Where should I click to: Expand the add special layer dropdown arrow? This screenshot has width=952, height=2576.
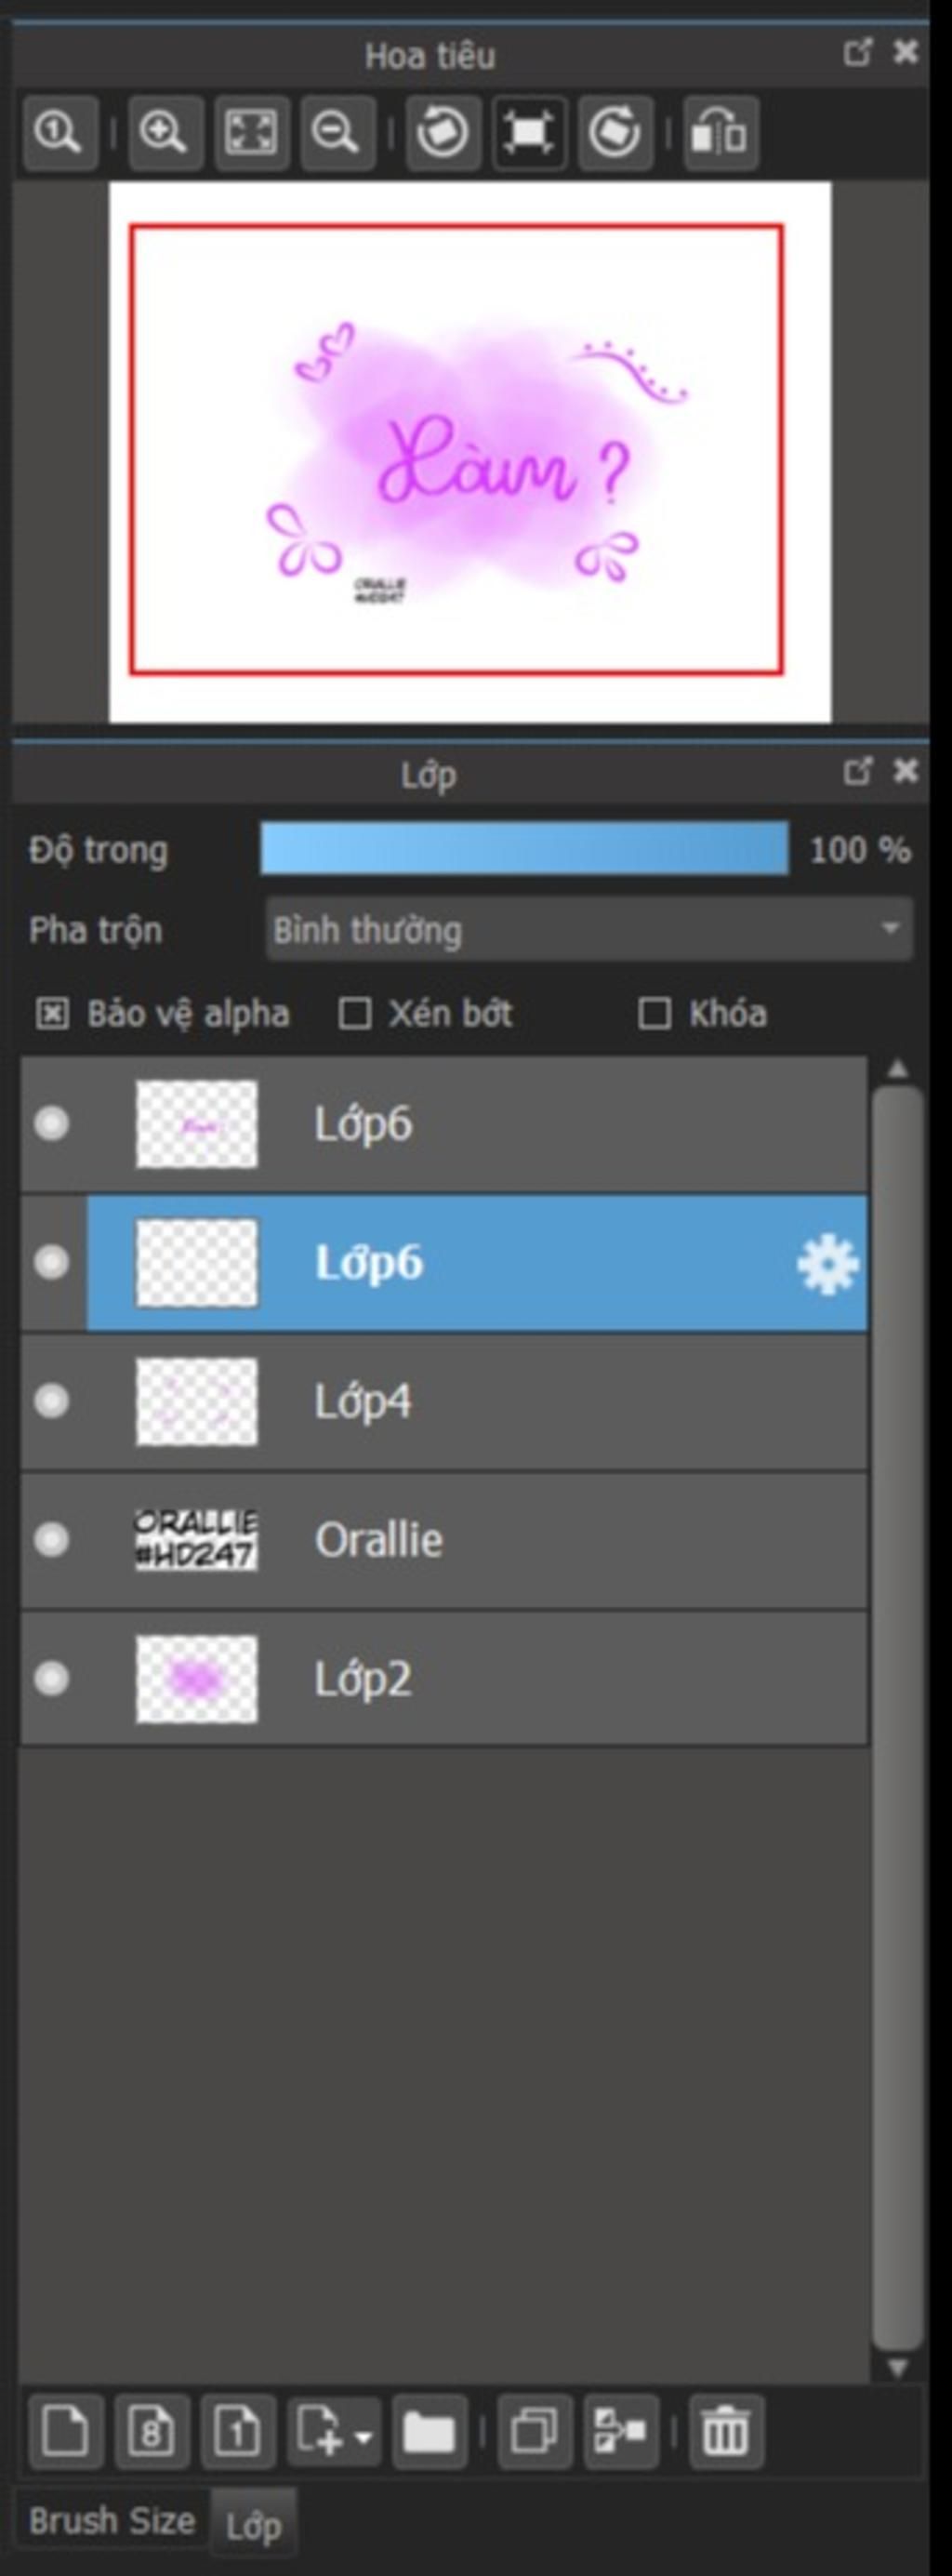click(x=364, y=2435)
